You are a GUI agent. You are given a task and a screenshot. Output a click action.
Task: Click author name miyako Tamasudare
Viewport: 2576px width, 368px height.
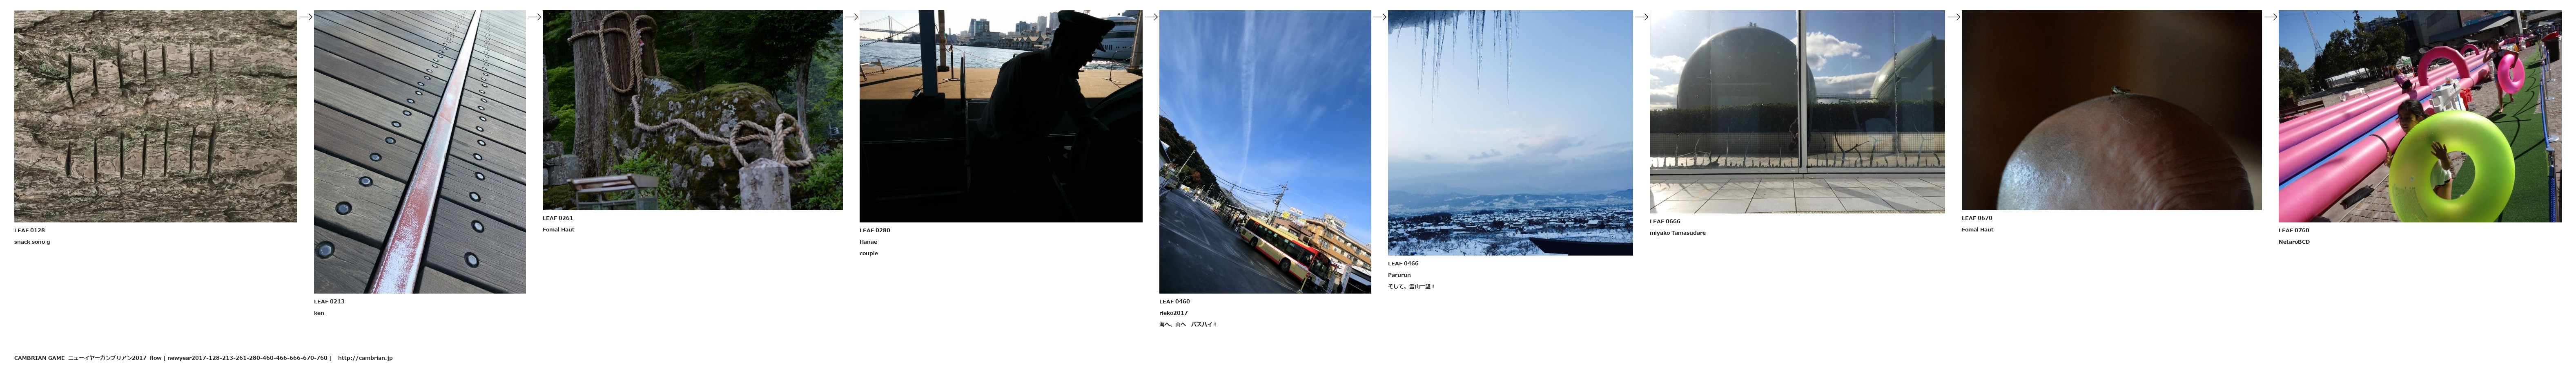(1678, 233)
